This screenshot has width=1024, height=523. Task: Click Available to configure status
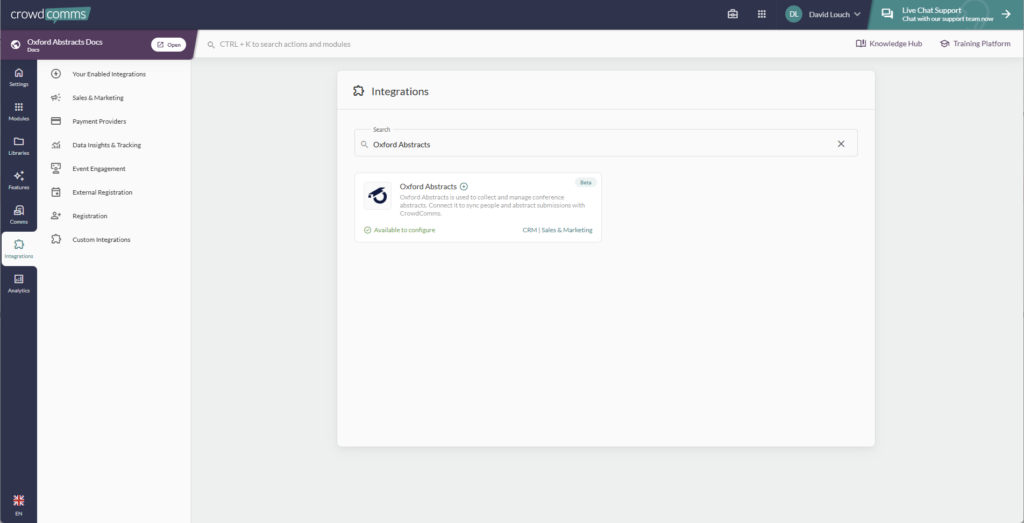point(400,230)
